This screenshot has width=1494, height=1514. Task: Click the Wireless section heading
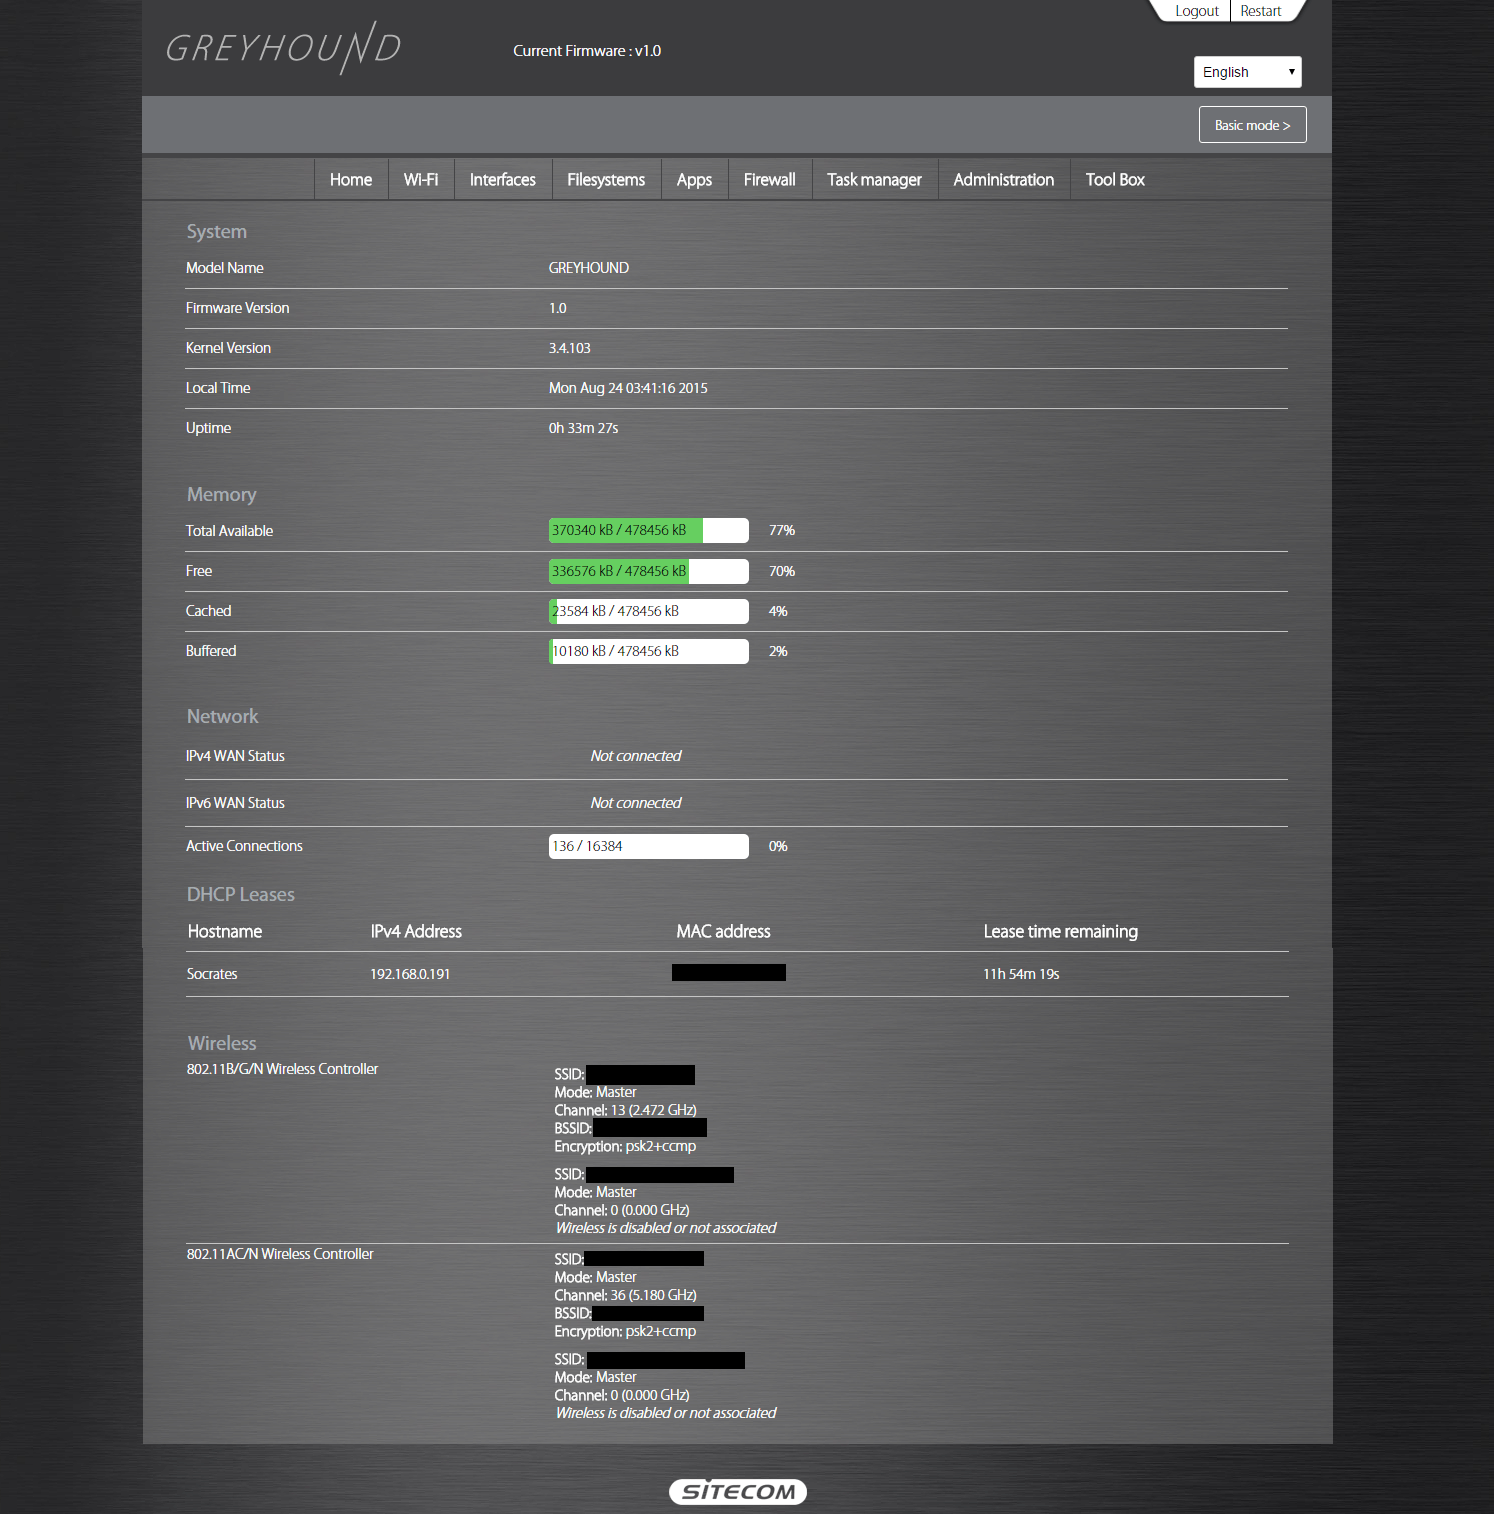coord(222,1043)
